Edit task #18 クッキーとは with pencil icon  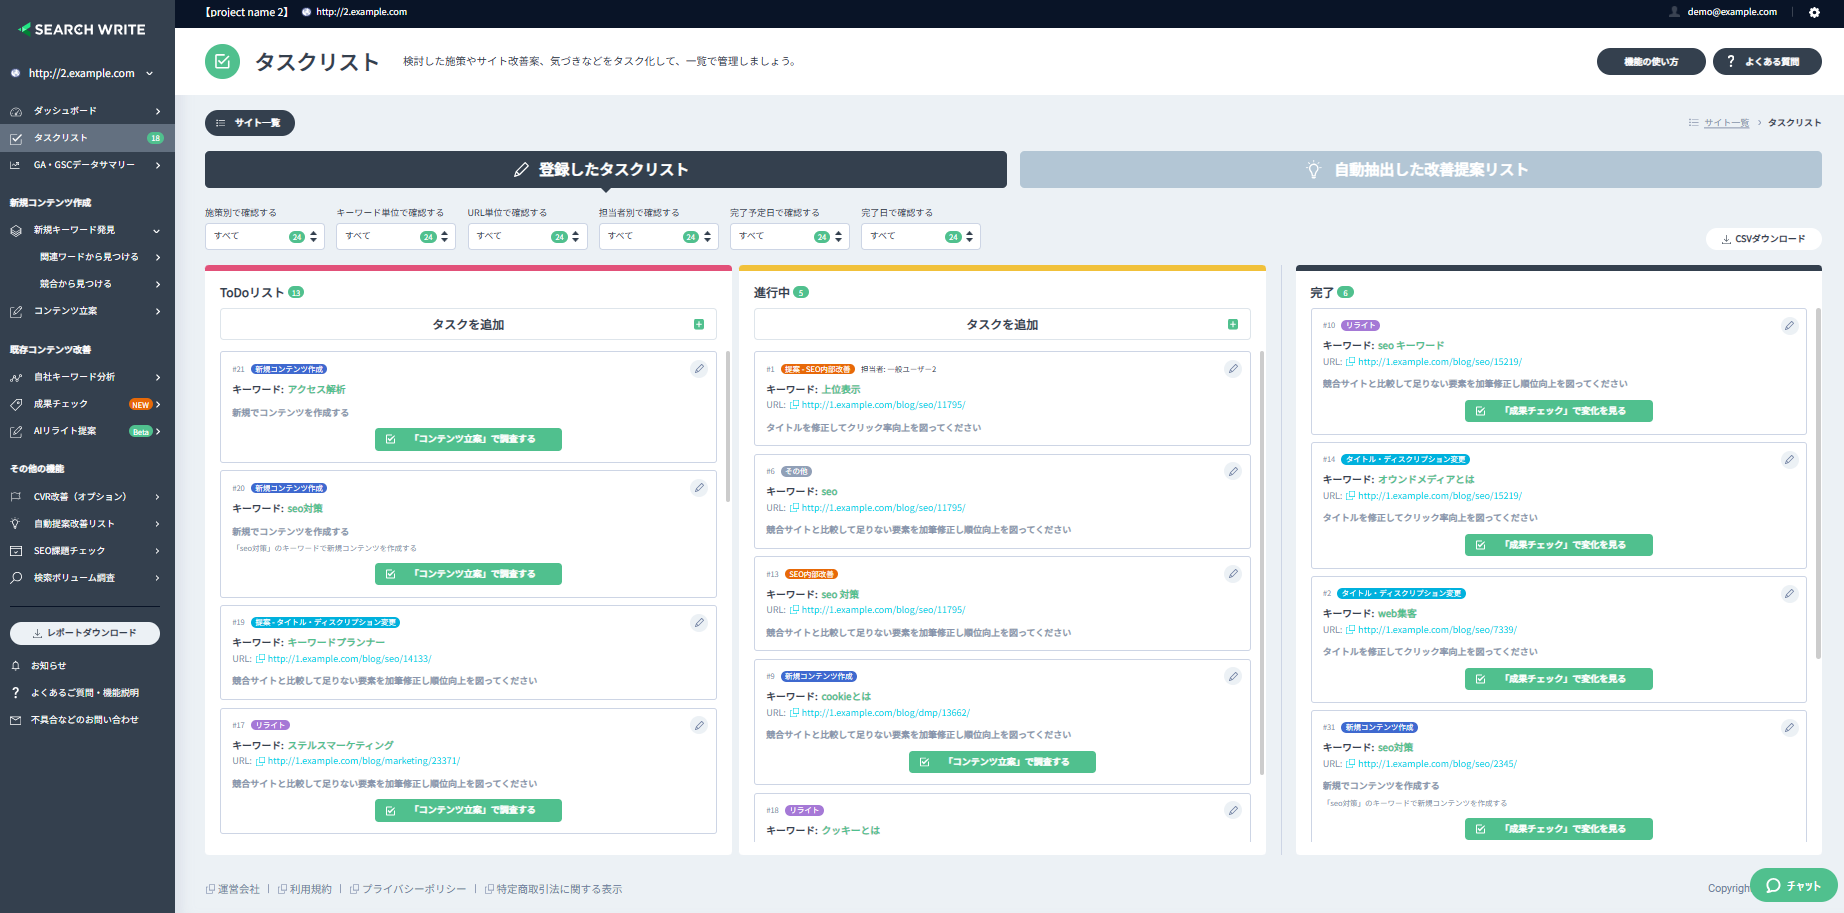pyautogui.click(x=1233, y=810)
